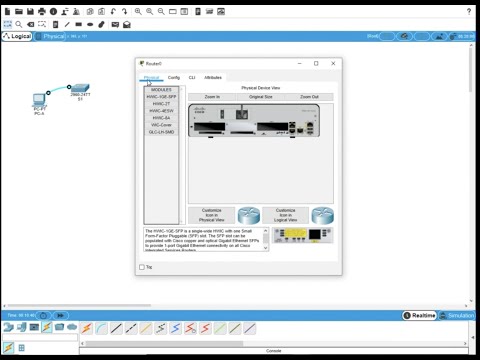Pick the copper cross-over dashed cable

[x=131, y=329]
